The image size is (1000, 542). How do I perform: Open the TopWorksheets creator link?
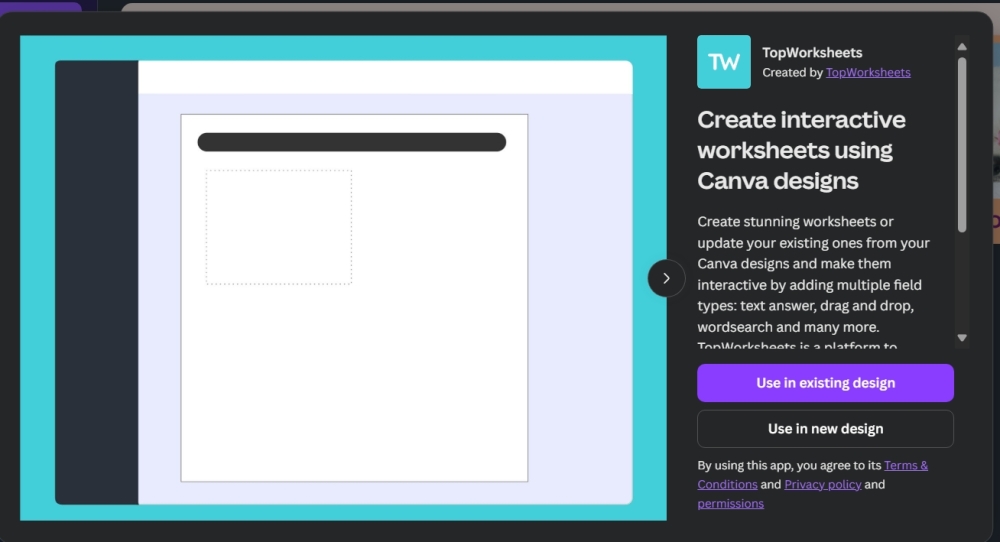pos(867,72)
